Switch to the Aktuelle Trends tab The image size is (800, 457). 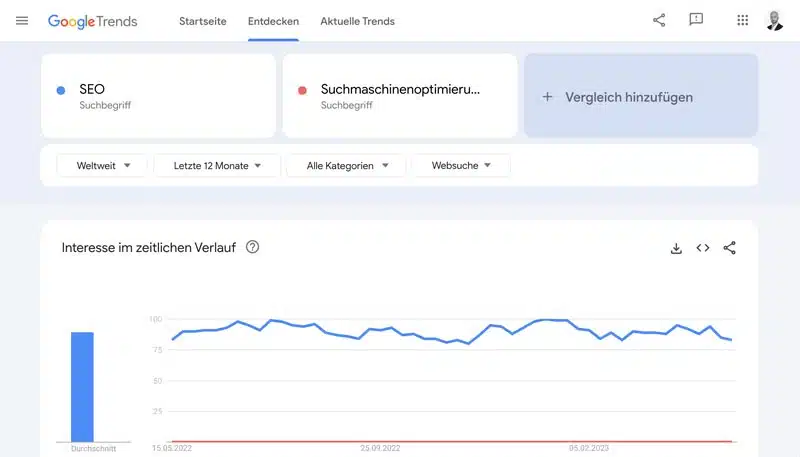(x=358, y=21)
